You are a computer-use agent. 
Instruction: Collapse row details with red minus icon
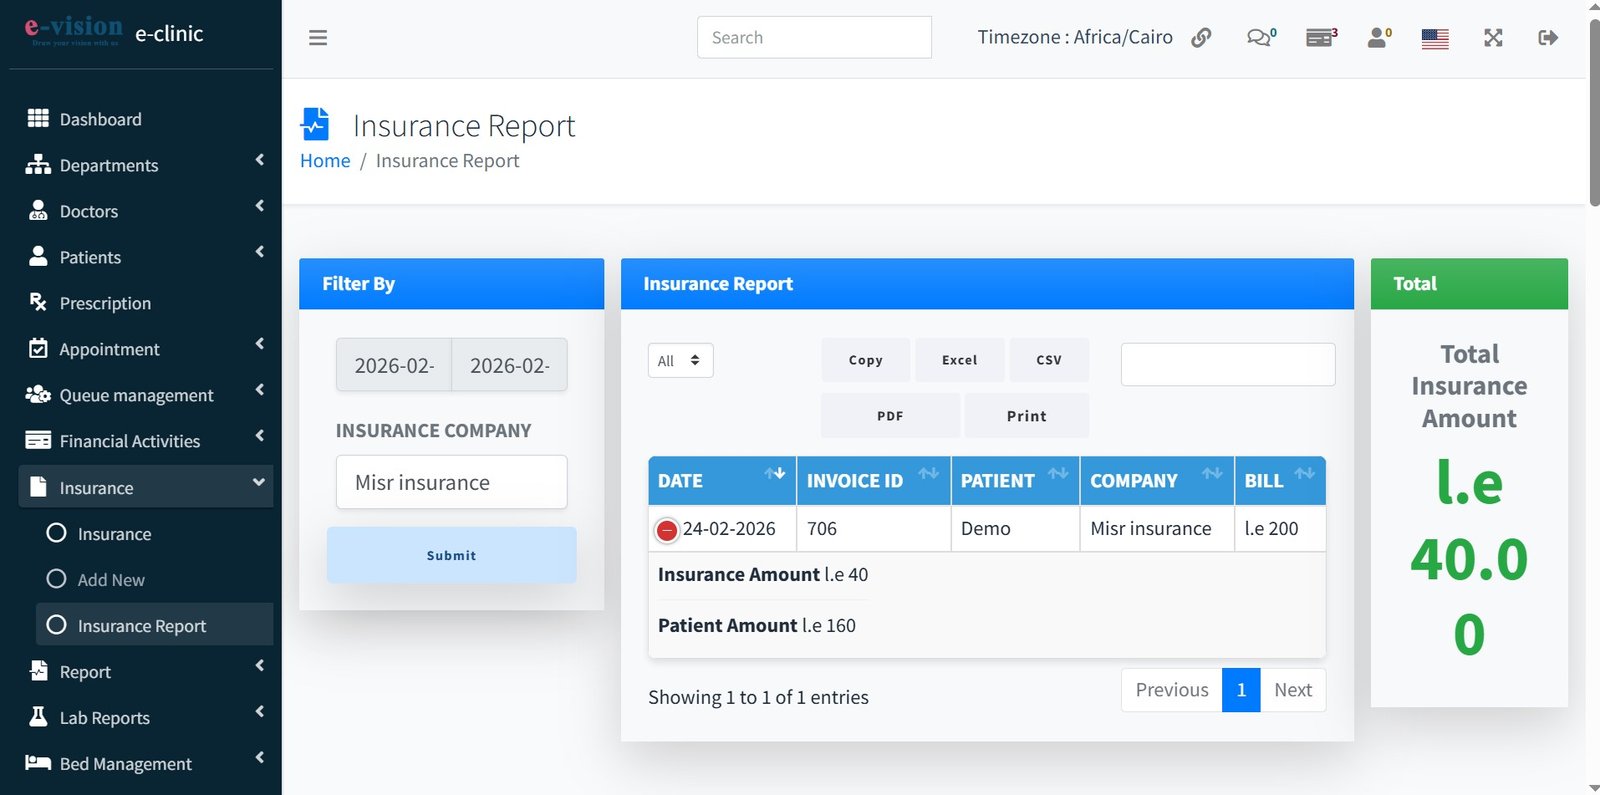[x=667, y=530]
